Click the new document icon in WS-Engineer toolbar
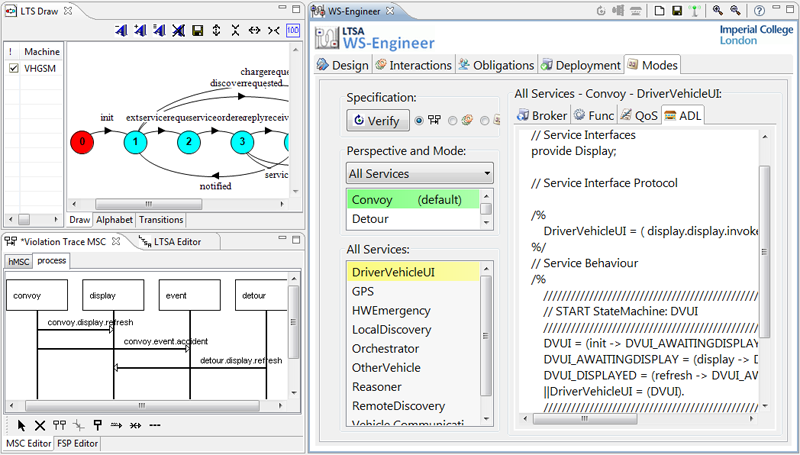 [x=659, y=11]
